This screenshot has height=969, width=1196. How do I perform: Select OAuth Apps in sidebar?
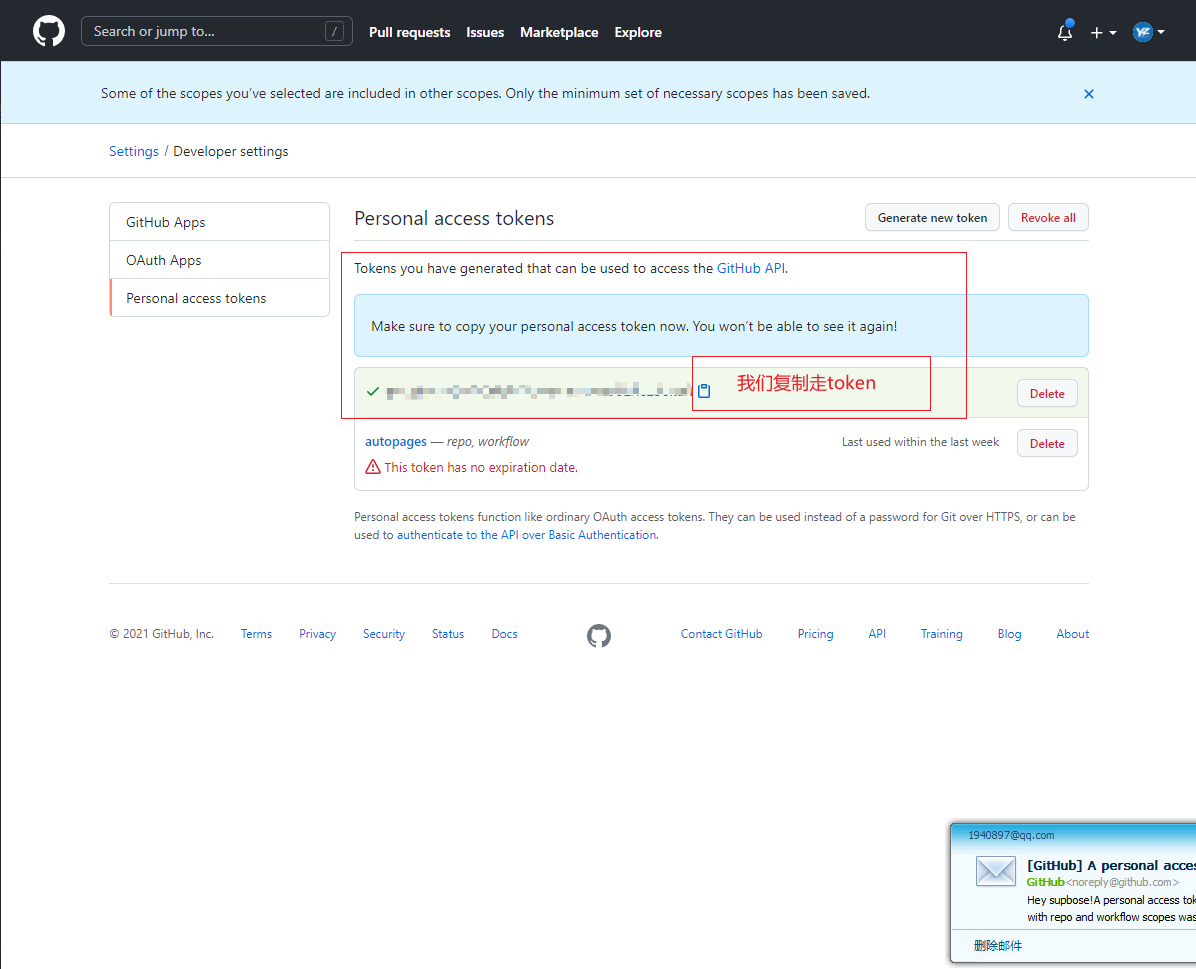tap(220, 260)
